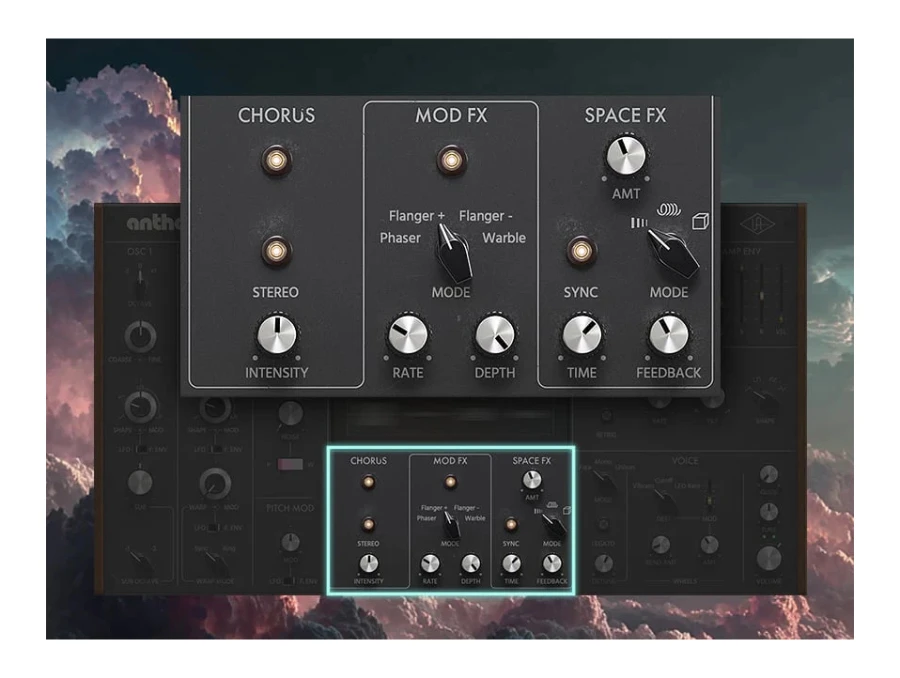The image size is (900, 678).
Task: Click the master VOLUME knob
Action: [769, 558]
